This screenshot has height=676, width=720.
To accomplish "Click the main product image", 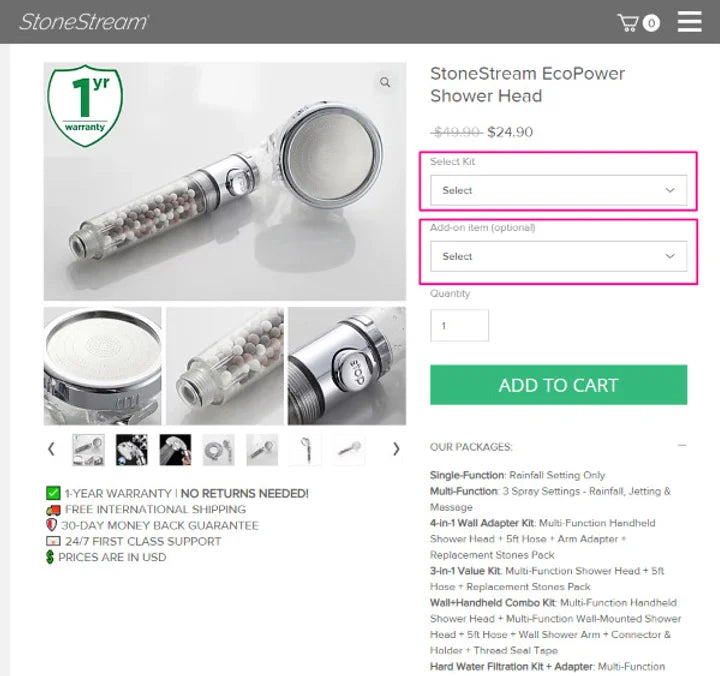I will pyautogui.click(x=225, y=181).
